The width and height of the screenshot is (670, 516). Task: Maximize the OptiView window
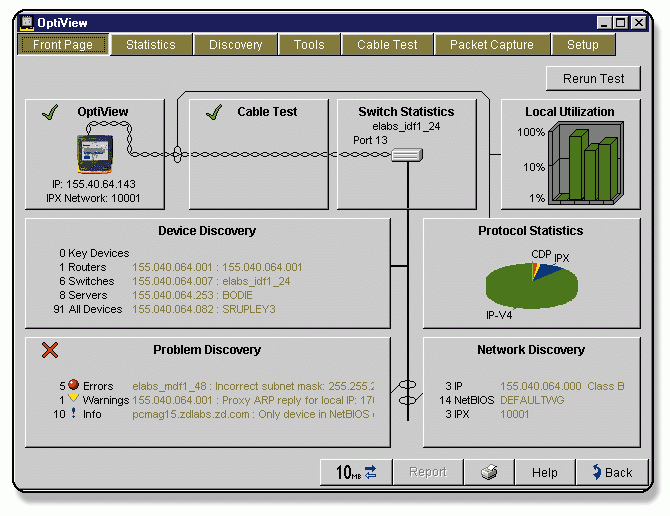[x=620, y=23]
